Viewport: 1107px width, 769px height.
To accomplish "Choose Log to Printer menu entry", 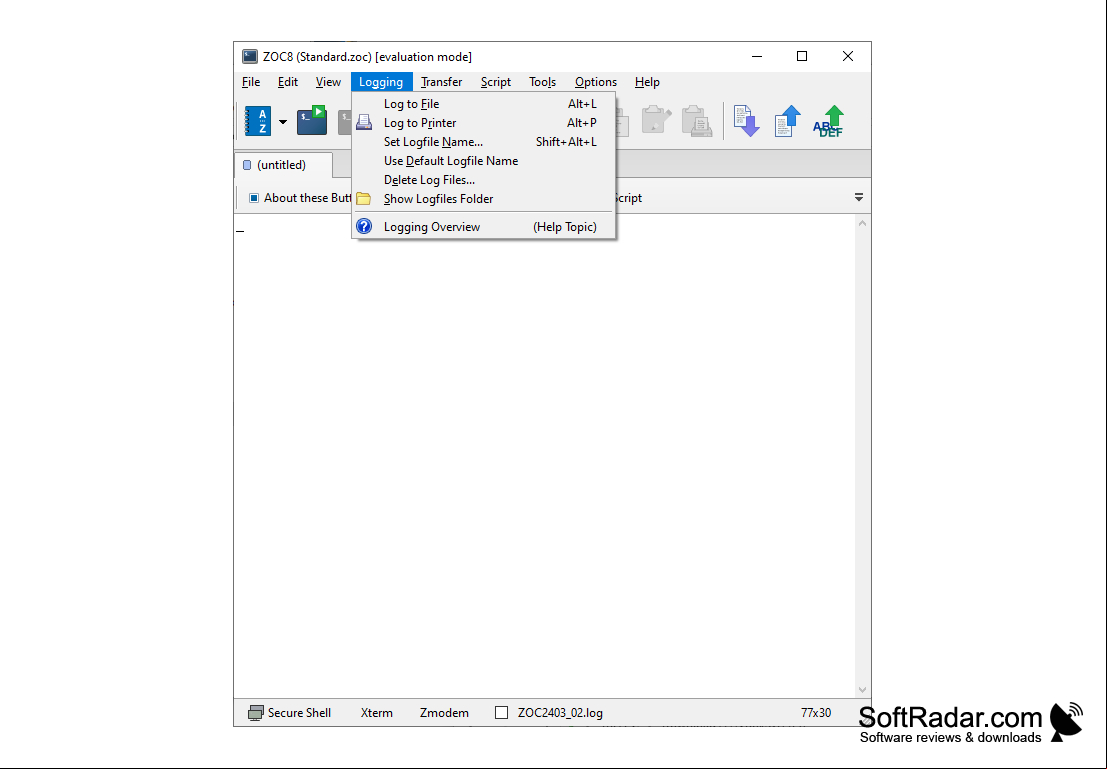I will pos(484,123).
